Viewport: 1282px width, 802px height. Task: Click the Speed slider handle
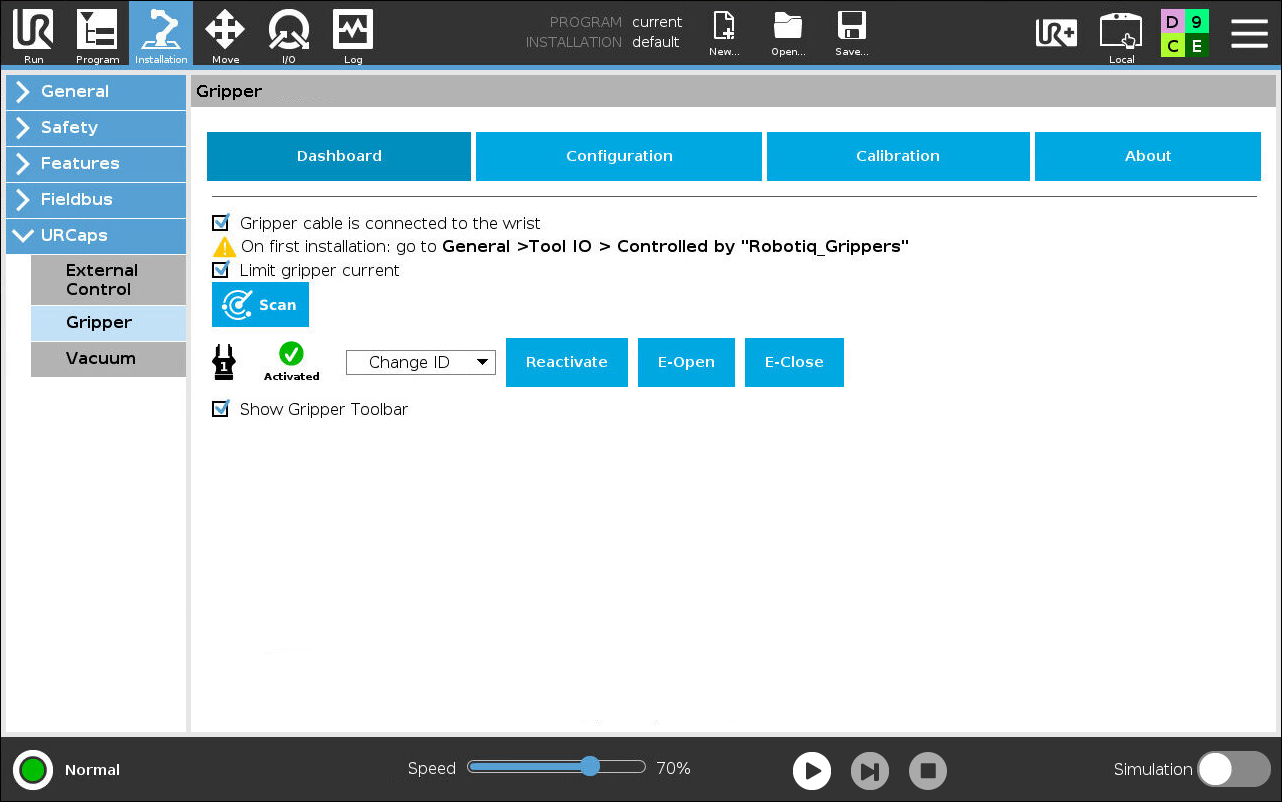(590, 767)
